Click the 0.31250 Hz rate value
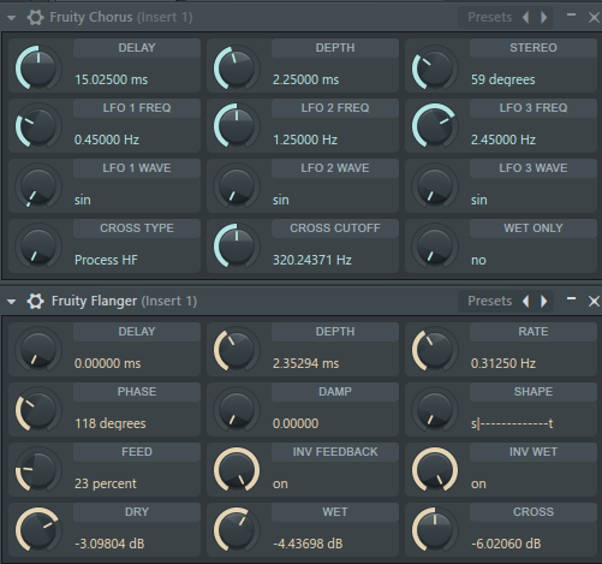This screenshot has width=602, height=564. click(503, 363)
